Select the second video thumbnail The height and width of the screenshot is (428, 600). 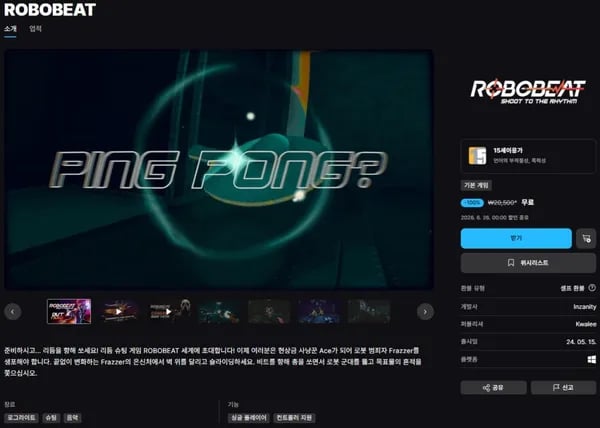coord(119,311)
